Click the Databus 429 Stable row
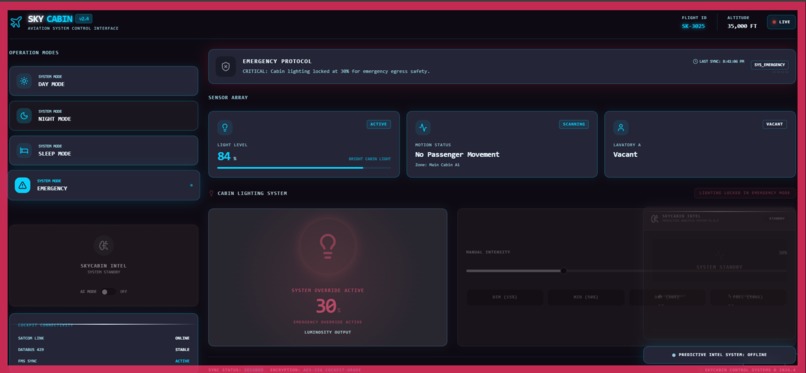The height and width of the screenshot is (373, 806). (x=103, y=349)
